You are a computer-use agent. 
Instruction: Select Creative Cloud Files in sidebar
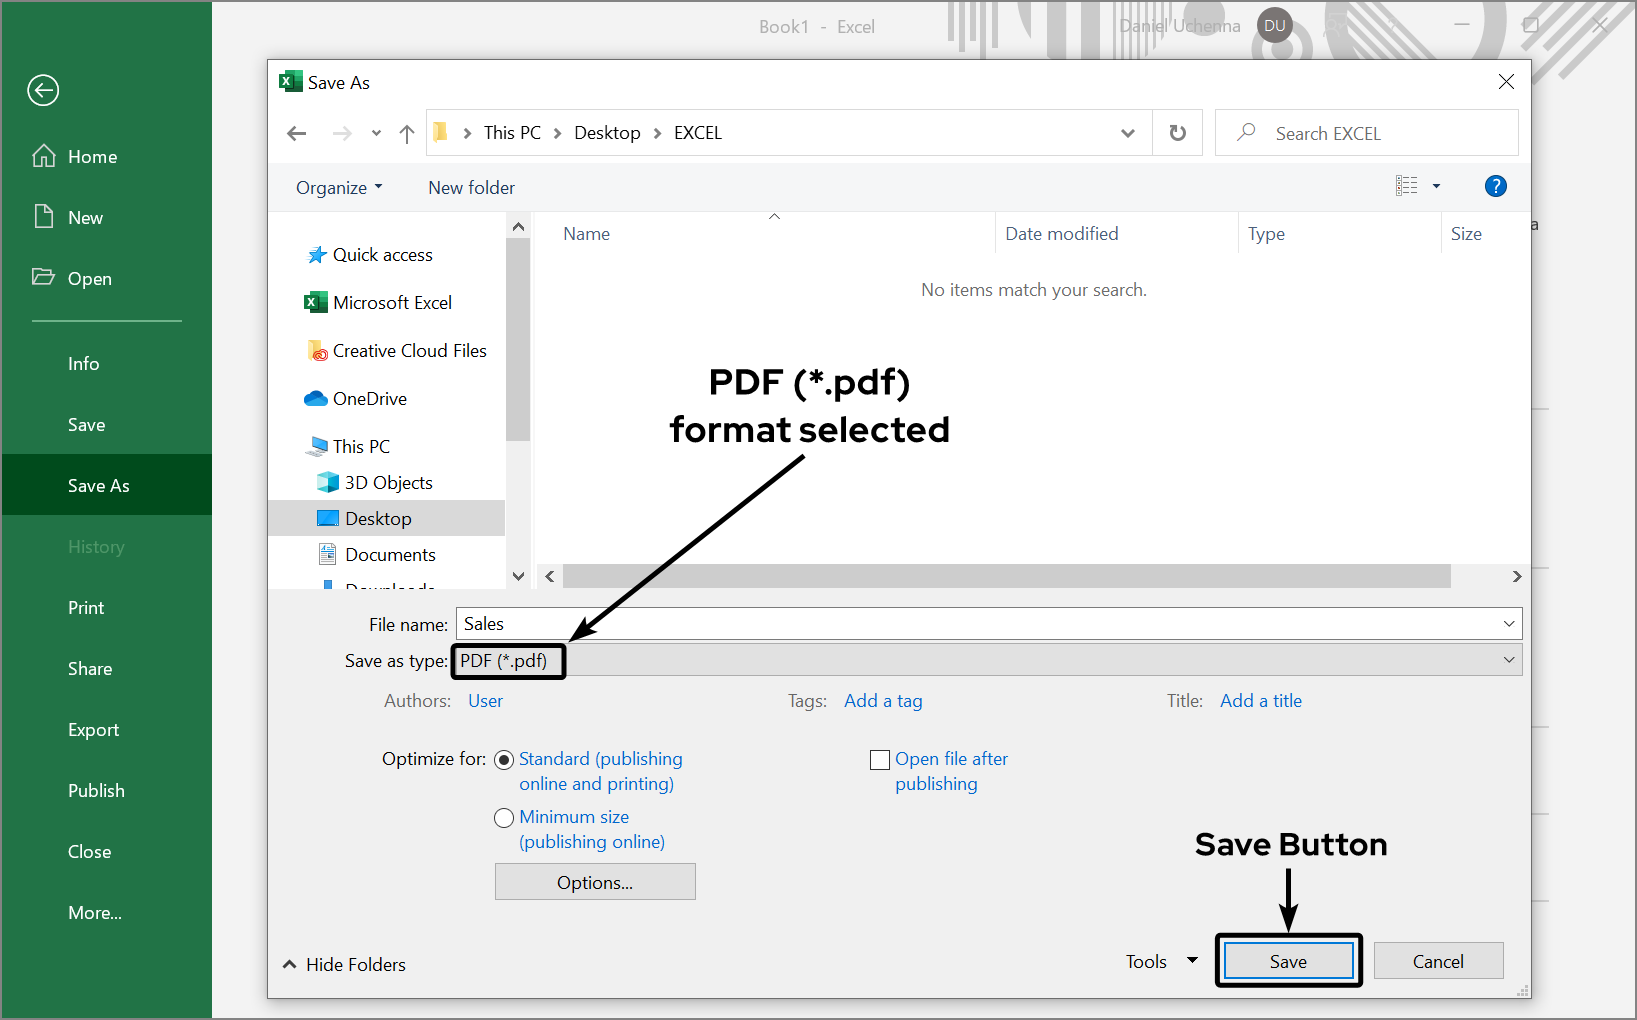[x=409, y=350]
